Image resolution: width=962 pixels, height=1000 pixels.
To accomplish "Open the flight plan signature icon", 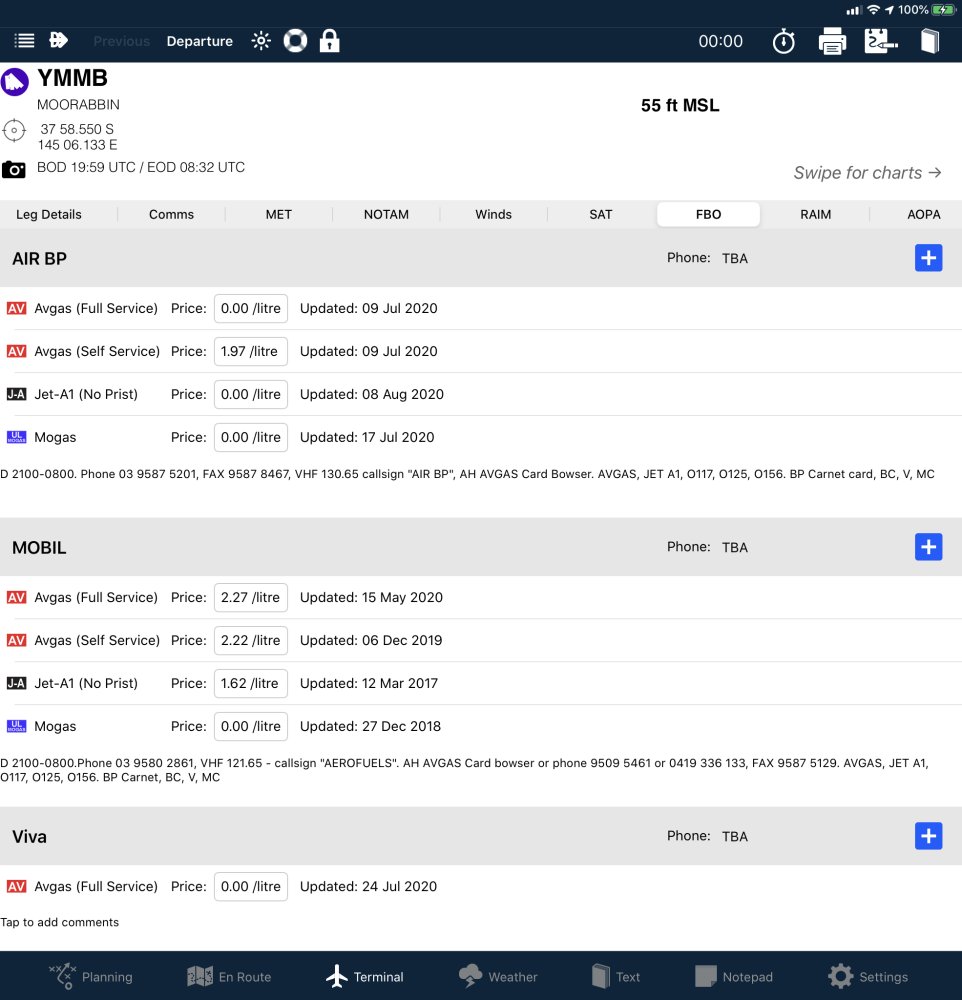I will (881, 41).
